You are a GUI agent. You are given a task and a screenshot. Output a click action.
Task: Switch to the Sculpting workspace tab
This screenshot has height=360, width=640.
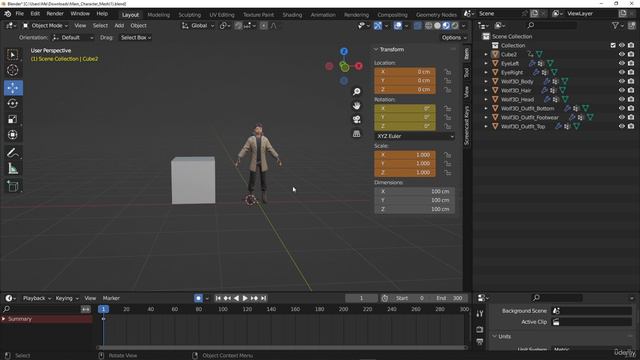click(x=189, y=15)
